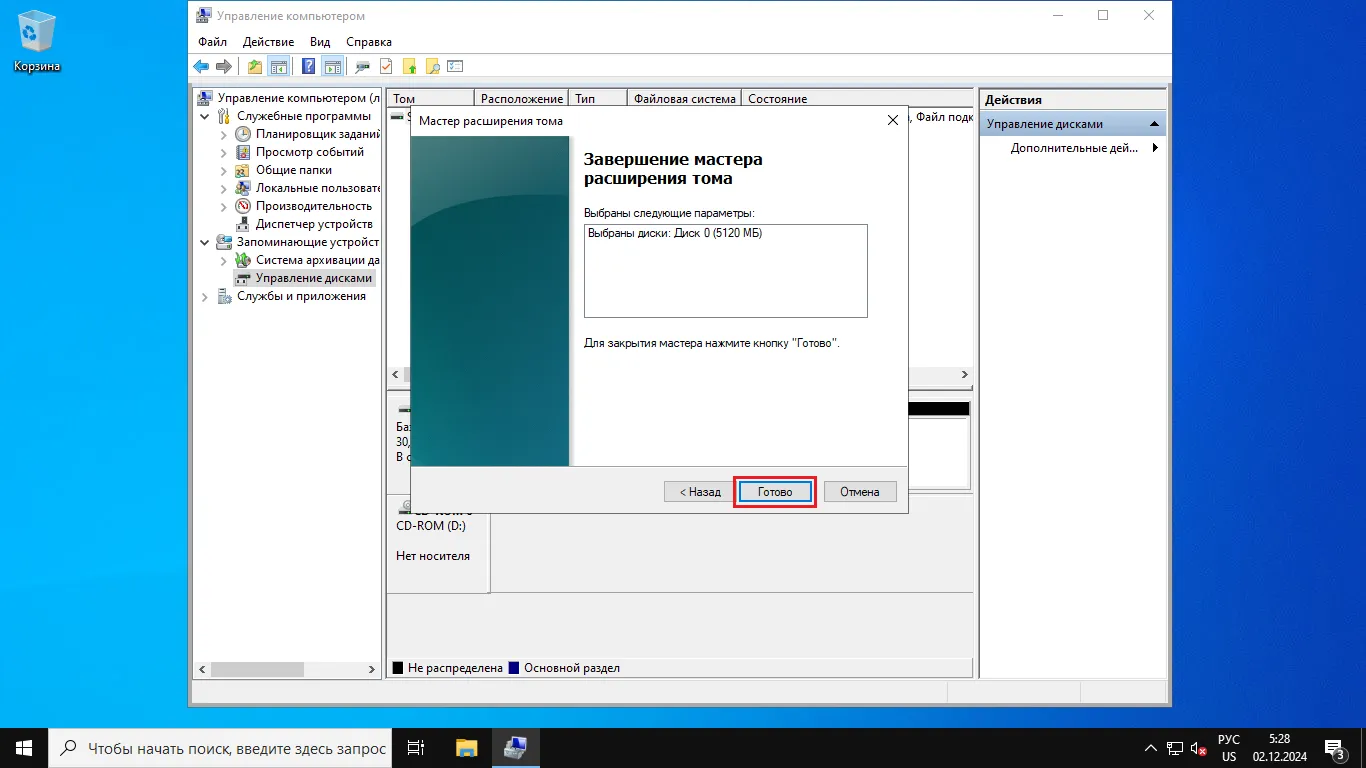Open the Действие menu
Image resolution: width=1366 pixels, height=768 pixels.
click(268, 42)
